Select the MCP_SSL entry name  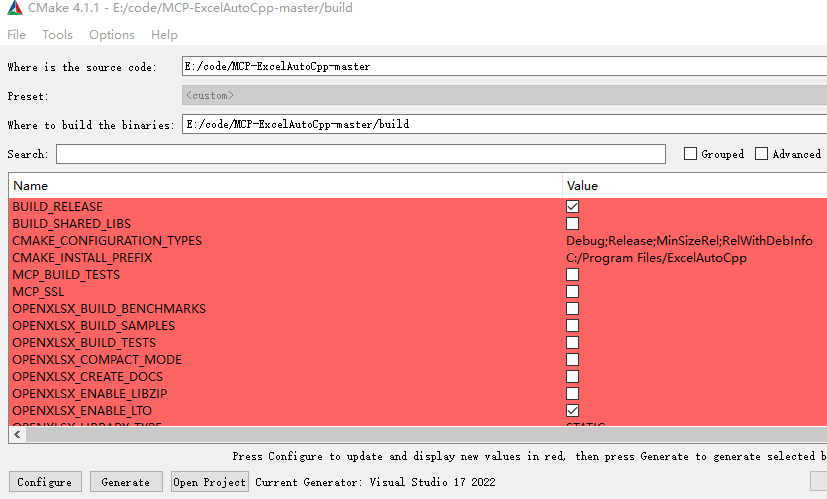click(38, 292)
